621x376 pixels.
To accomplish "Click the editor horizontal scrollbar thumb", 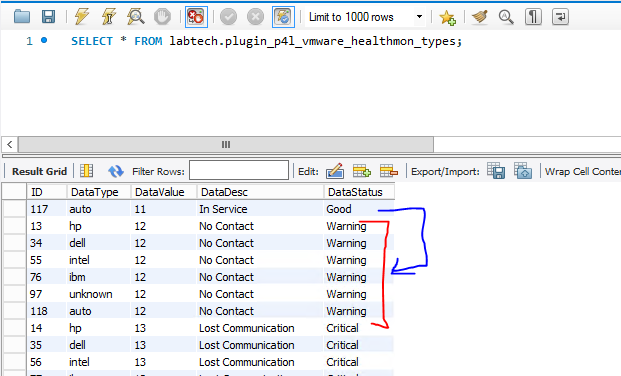I will [226, 145].
